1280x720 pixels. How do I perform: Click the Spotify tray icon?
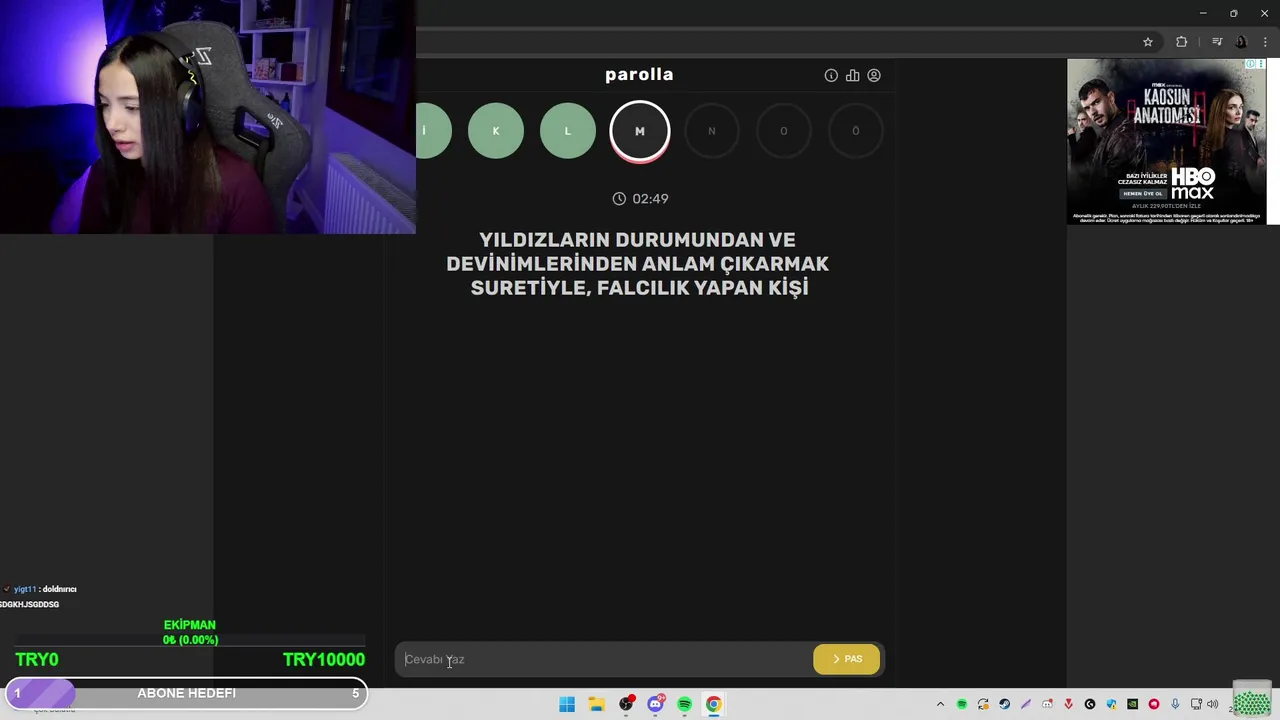point(962,704)
